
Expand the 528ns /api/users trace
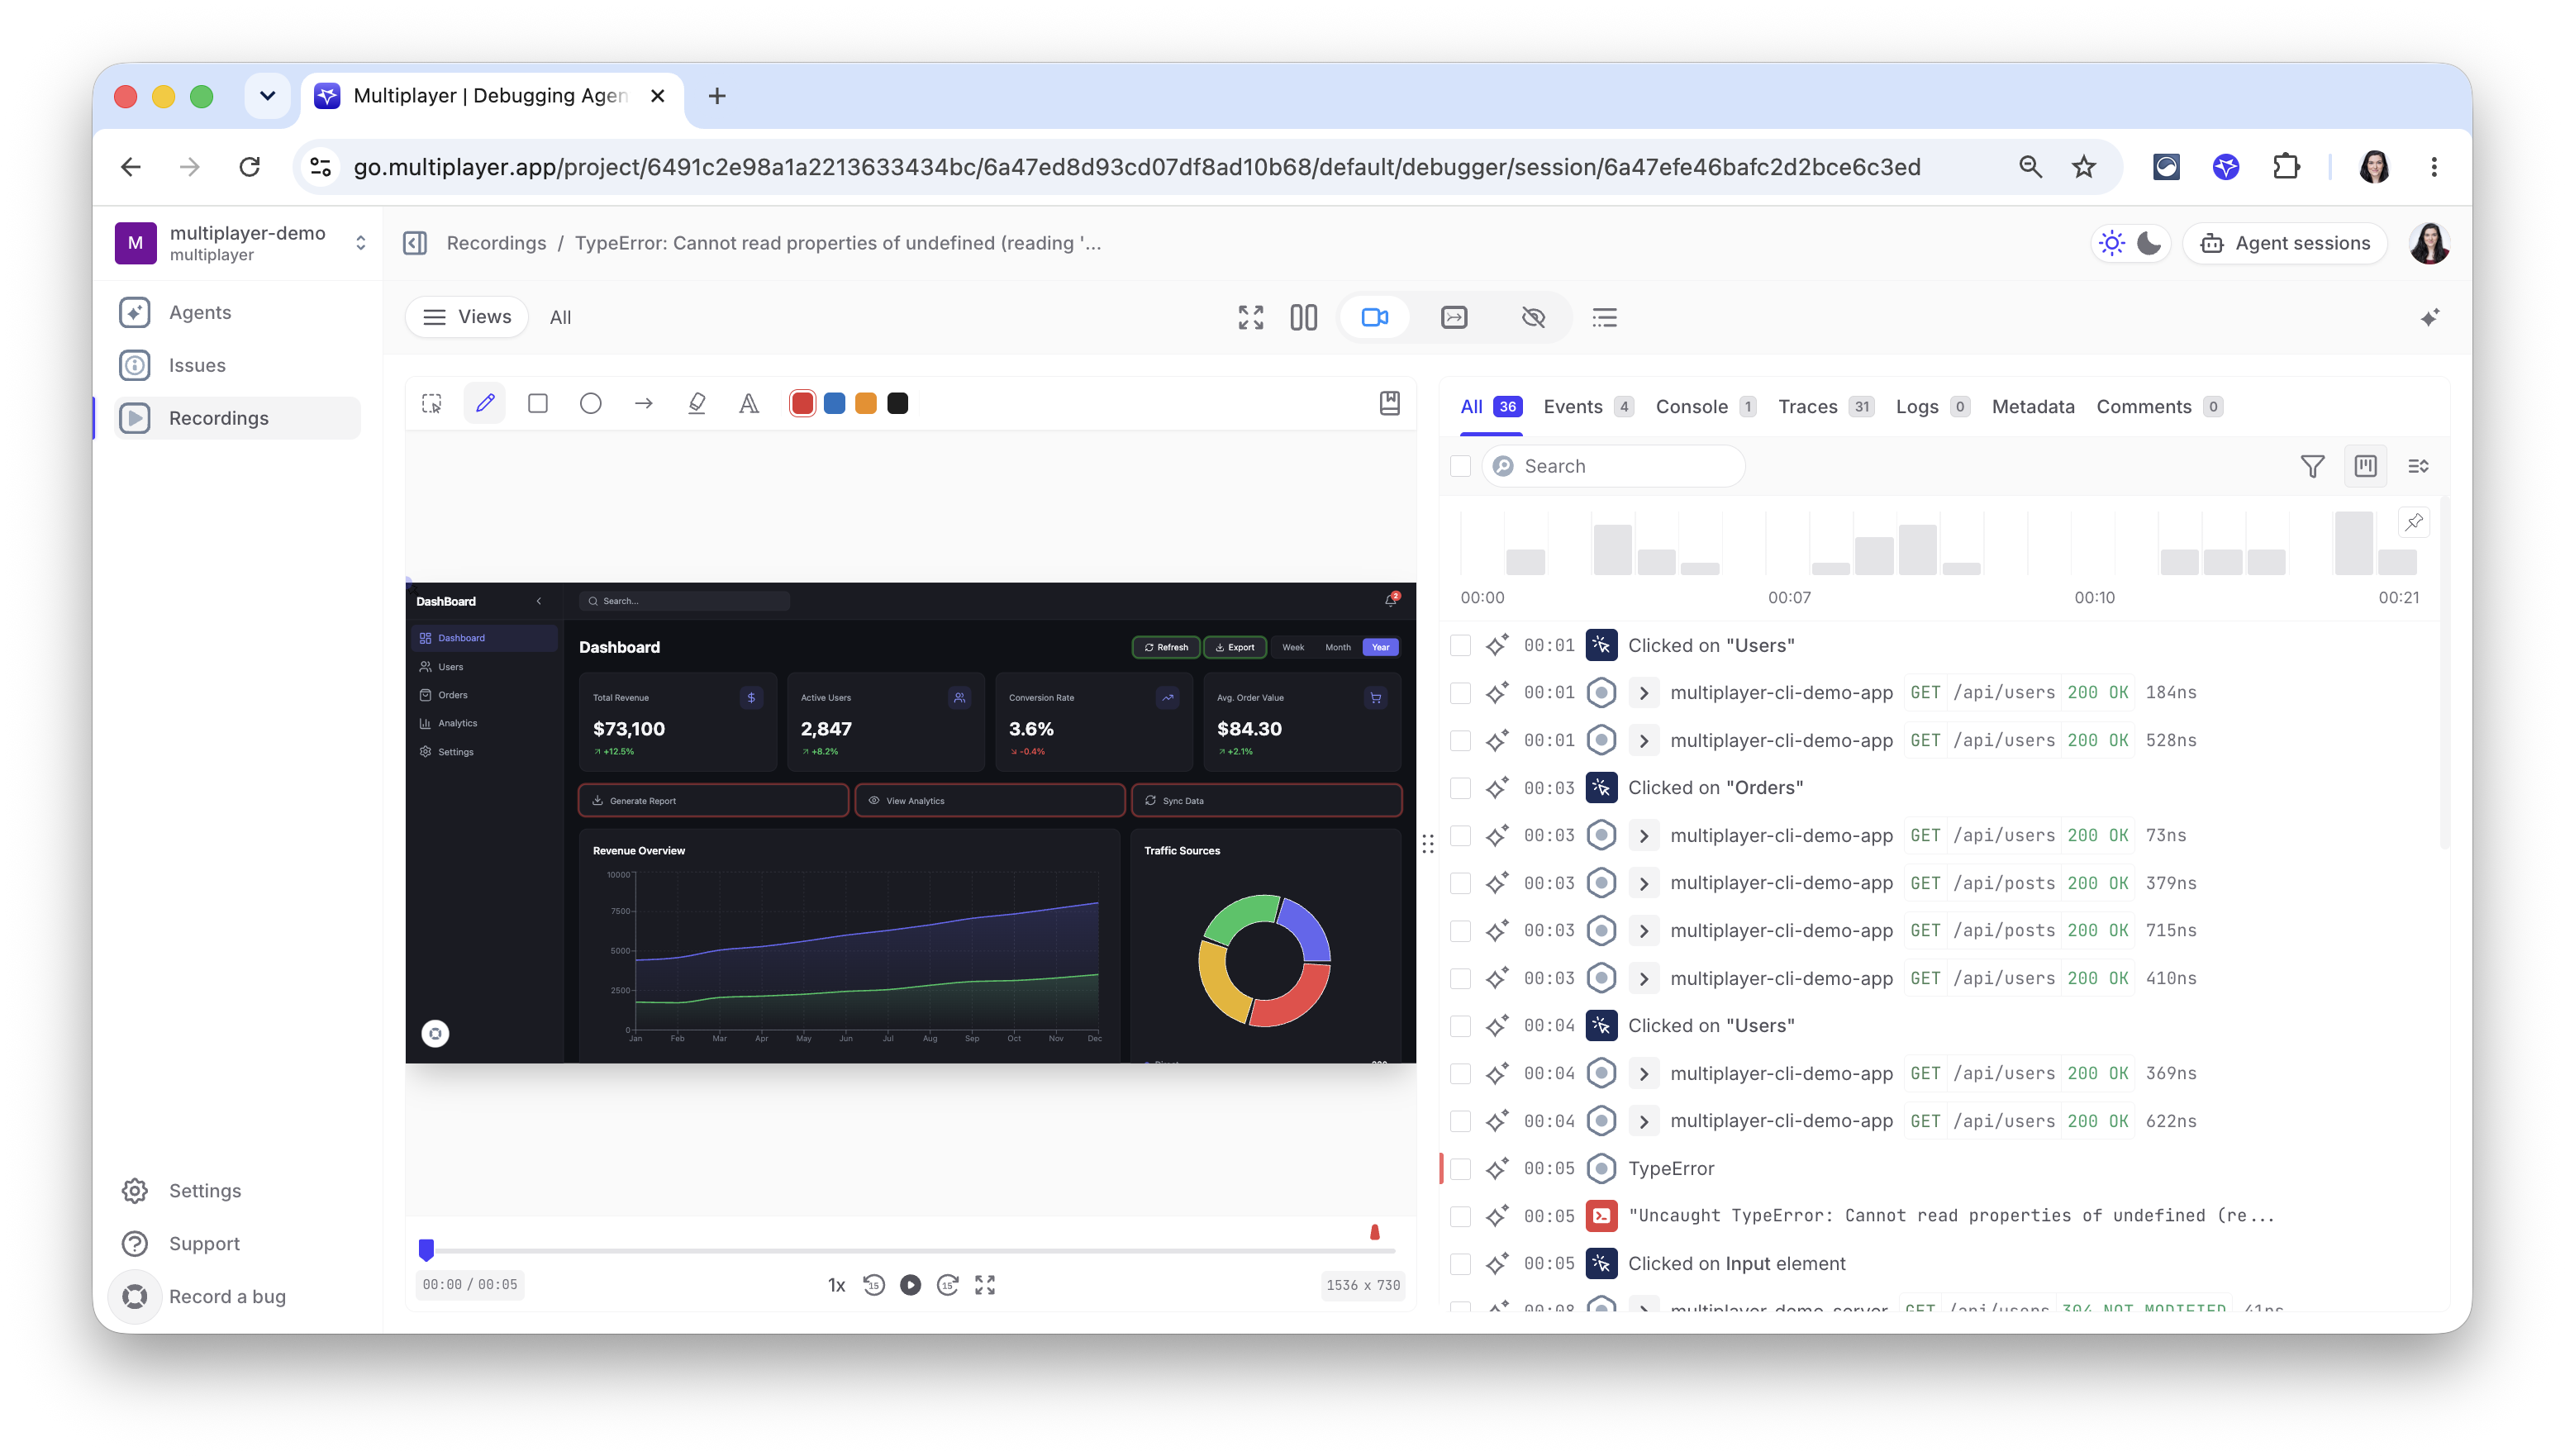pos(1643,740)
